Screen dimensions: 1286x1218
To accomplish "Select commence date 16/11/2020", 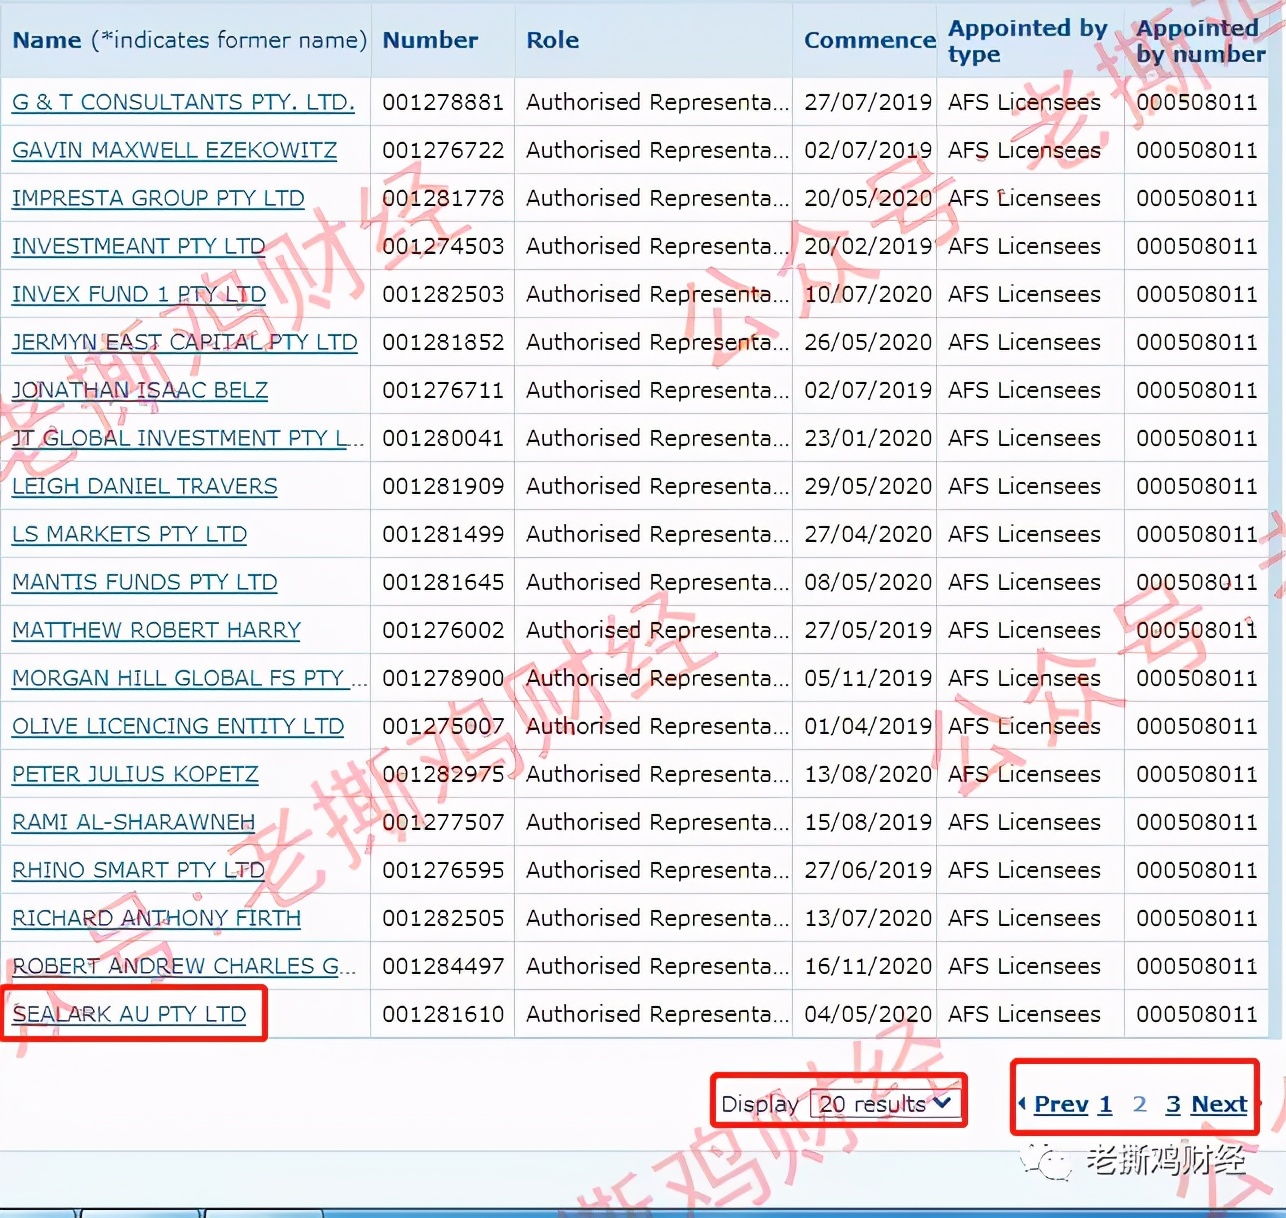I will click(868, 966).
